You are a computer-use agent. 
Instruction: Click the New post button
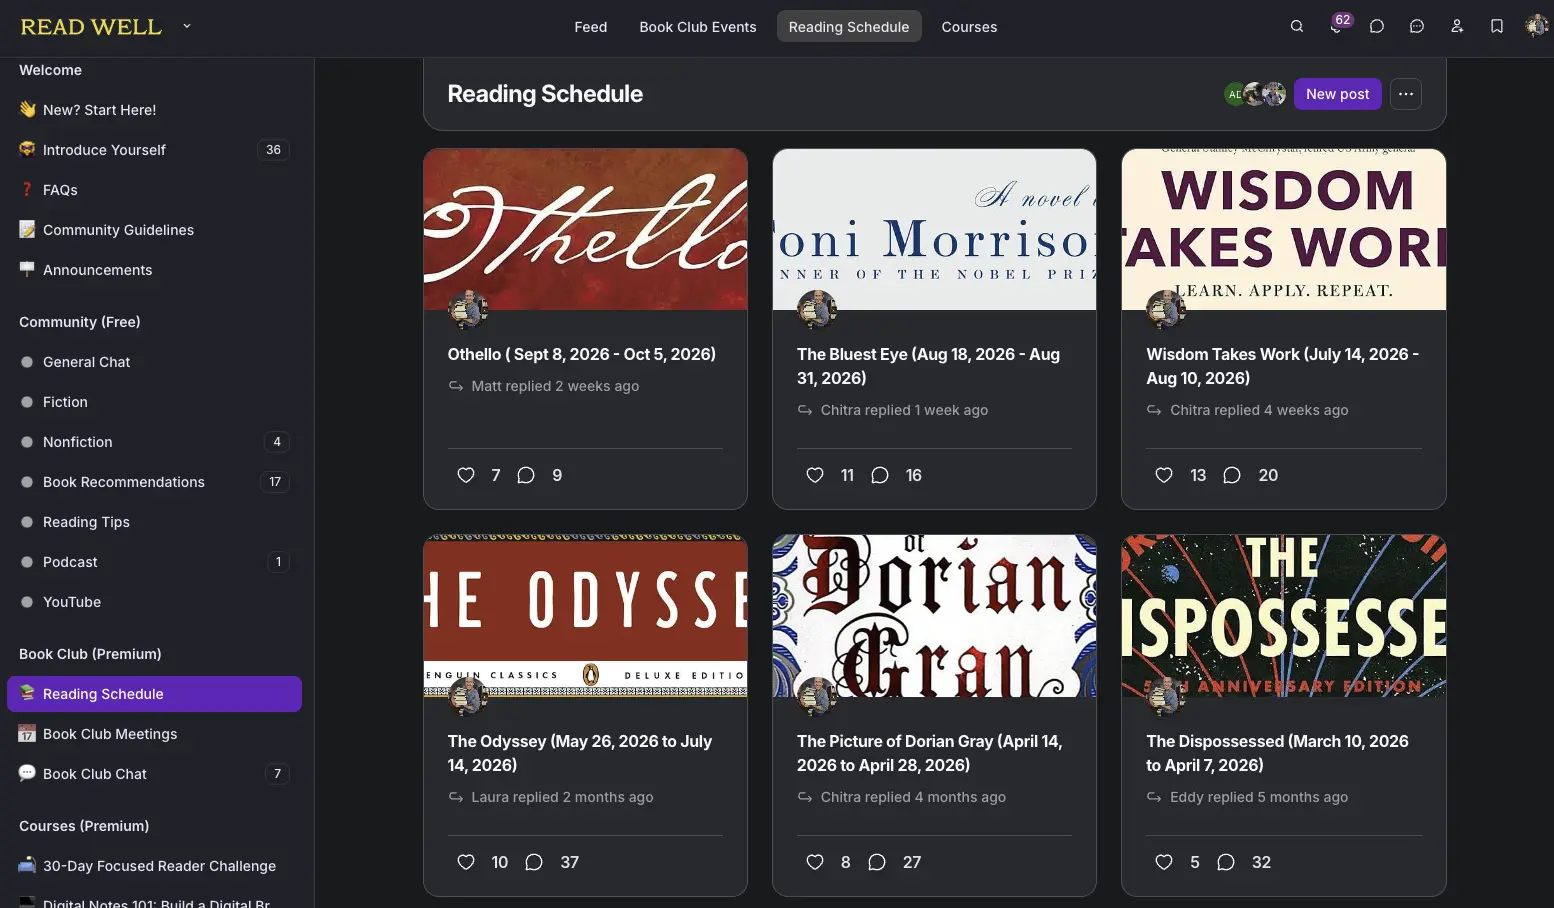1338,94
